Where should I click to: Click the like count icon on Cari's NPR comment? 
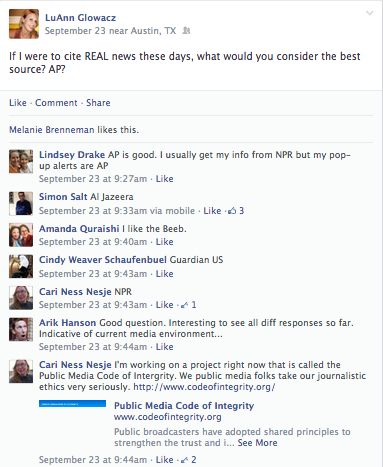coord(188,305)
